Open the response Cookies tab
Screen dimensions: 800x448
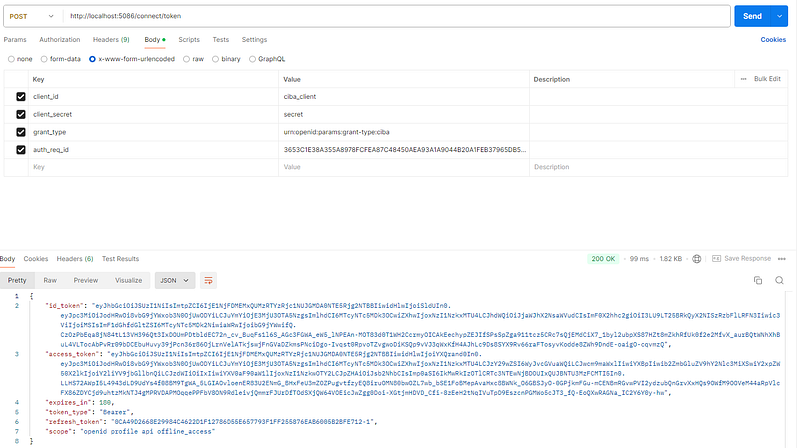[36, 259]
